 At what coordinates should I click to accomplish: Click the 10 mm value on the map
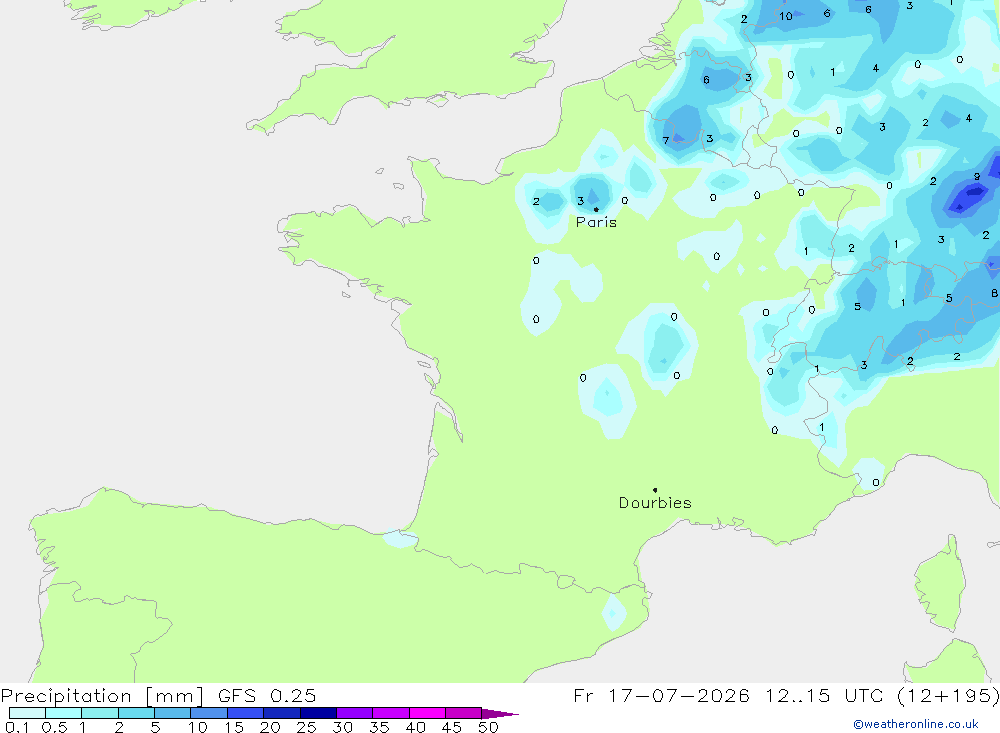click(x=786, y=16)
